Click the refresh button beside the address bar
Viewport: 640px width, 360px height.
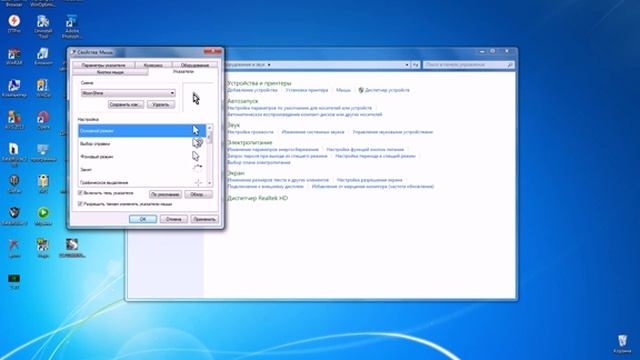tap(415, 65)
